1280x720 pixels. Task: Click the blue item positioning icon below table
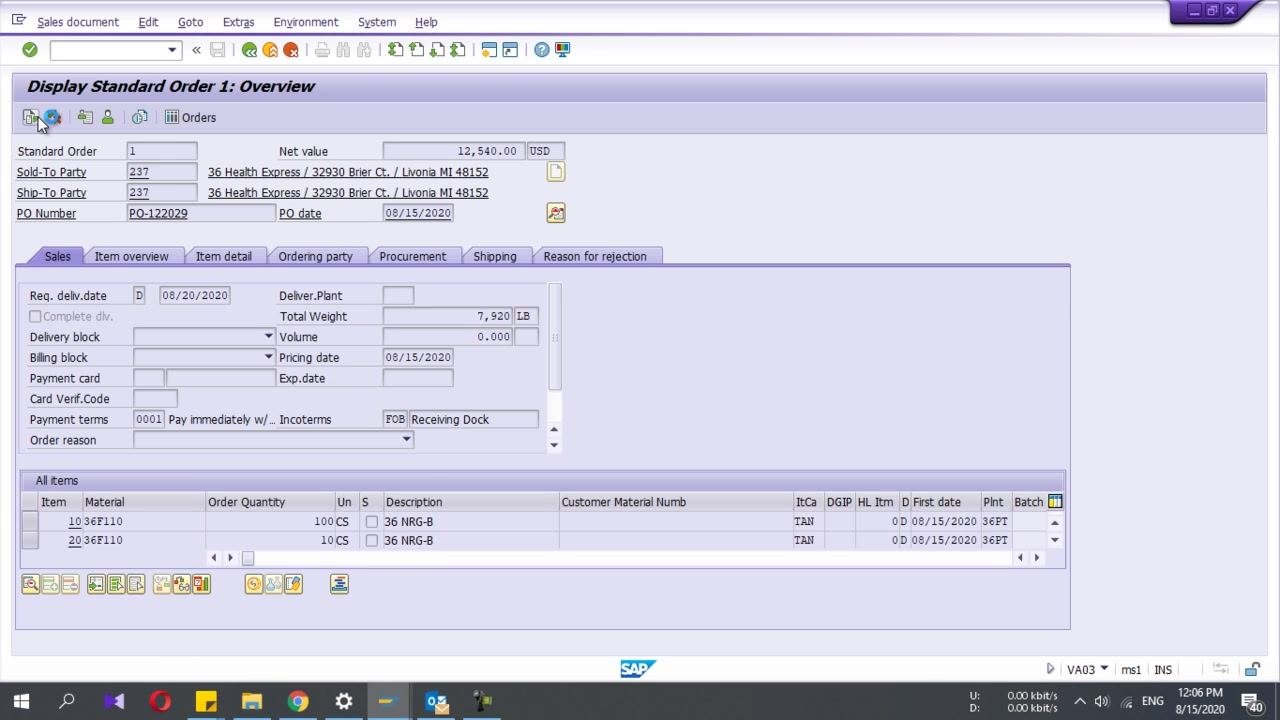(339, 584)
